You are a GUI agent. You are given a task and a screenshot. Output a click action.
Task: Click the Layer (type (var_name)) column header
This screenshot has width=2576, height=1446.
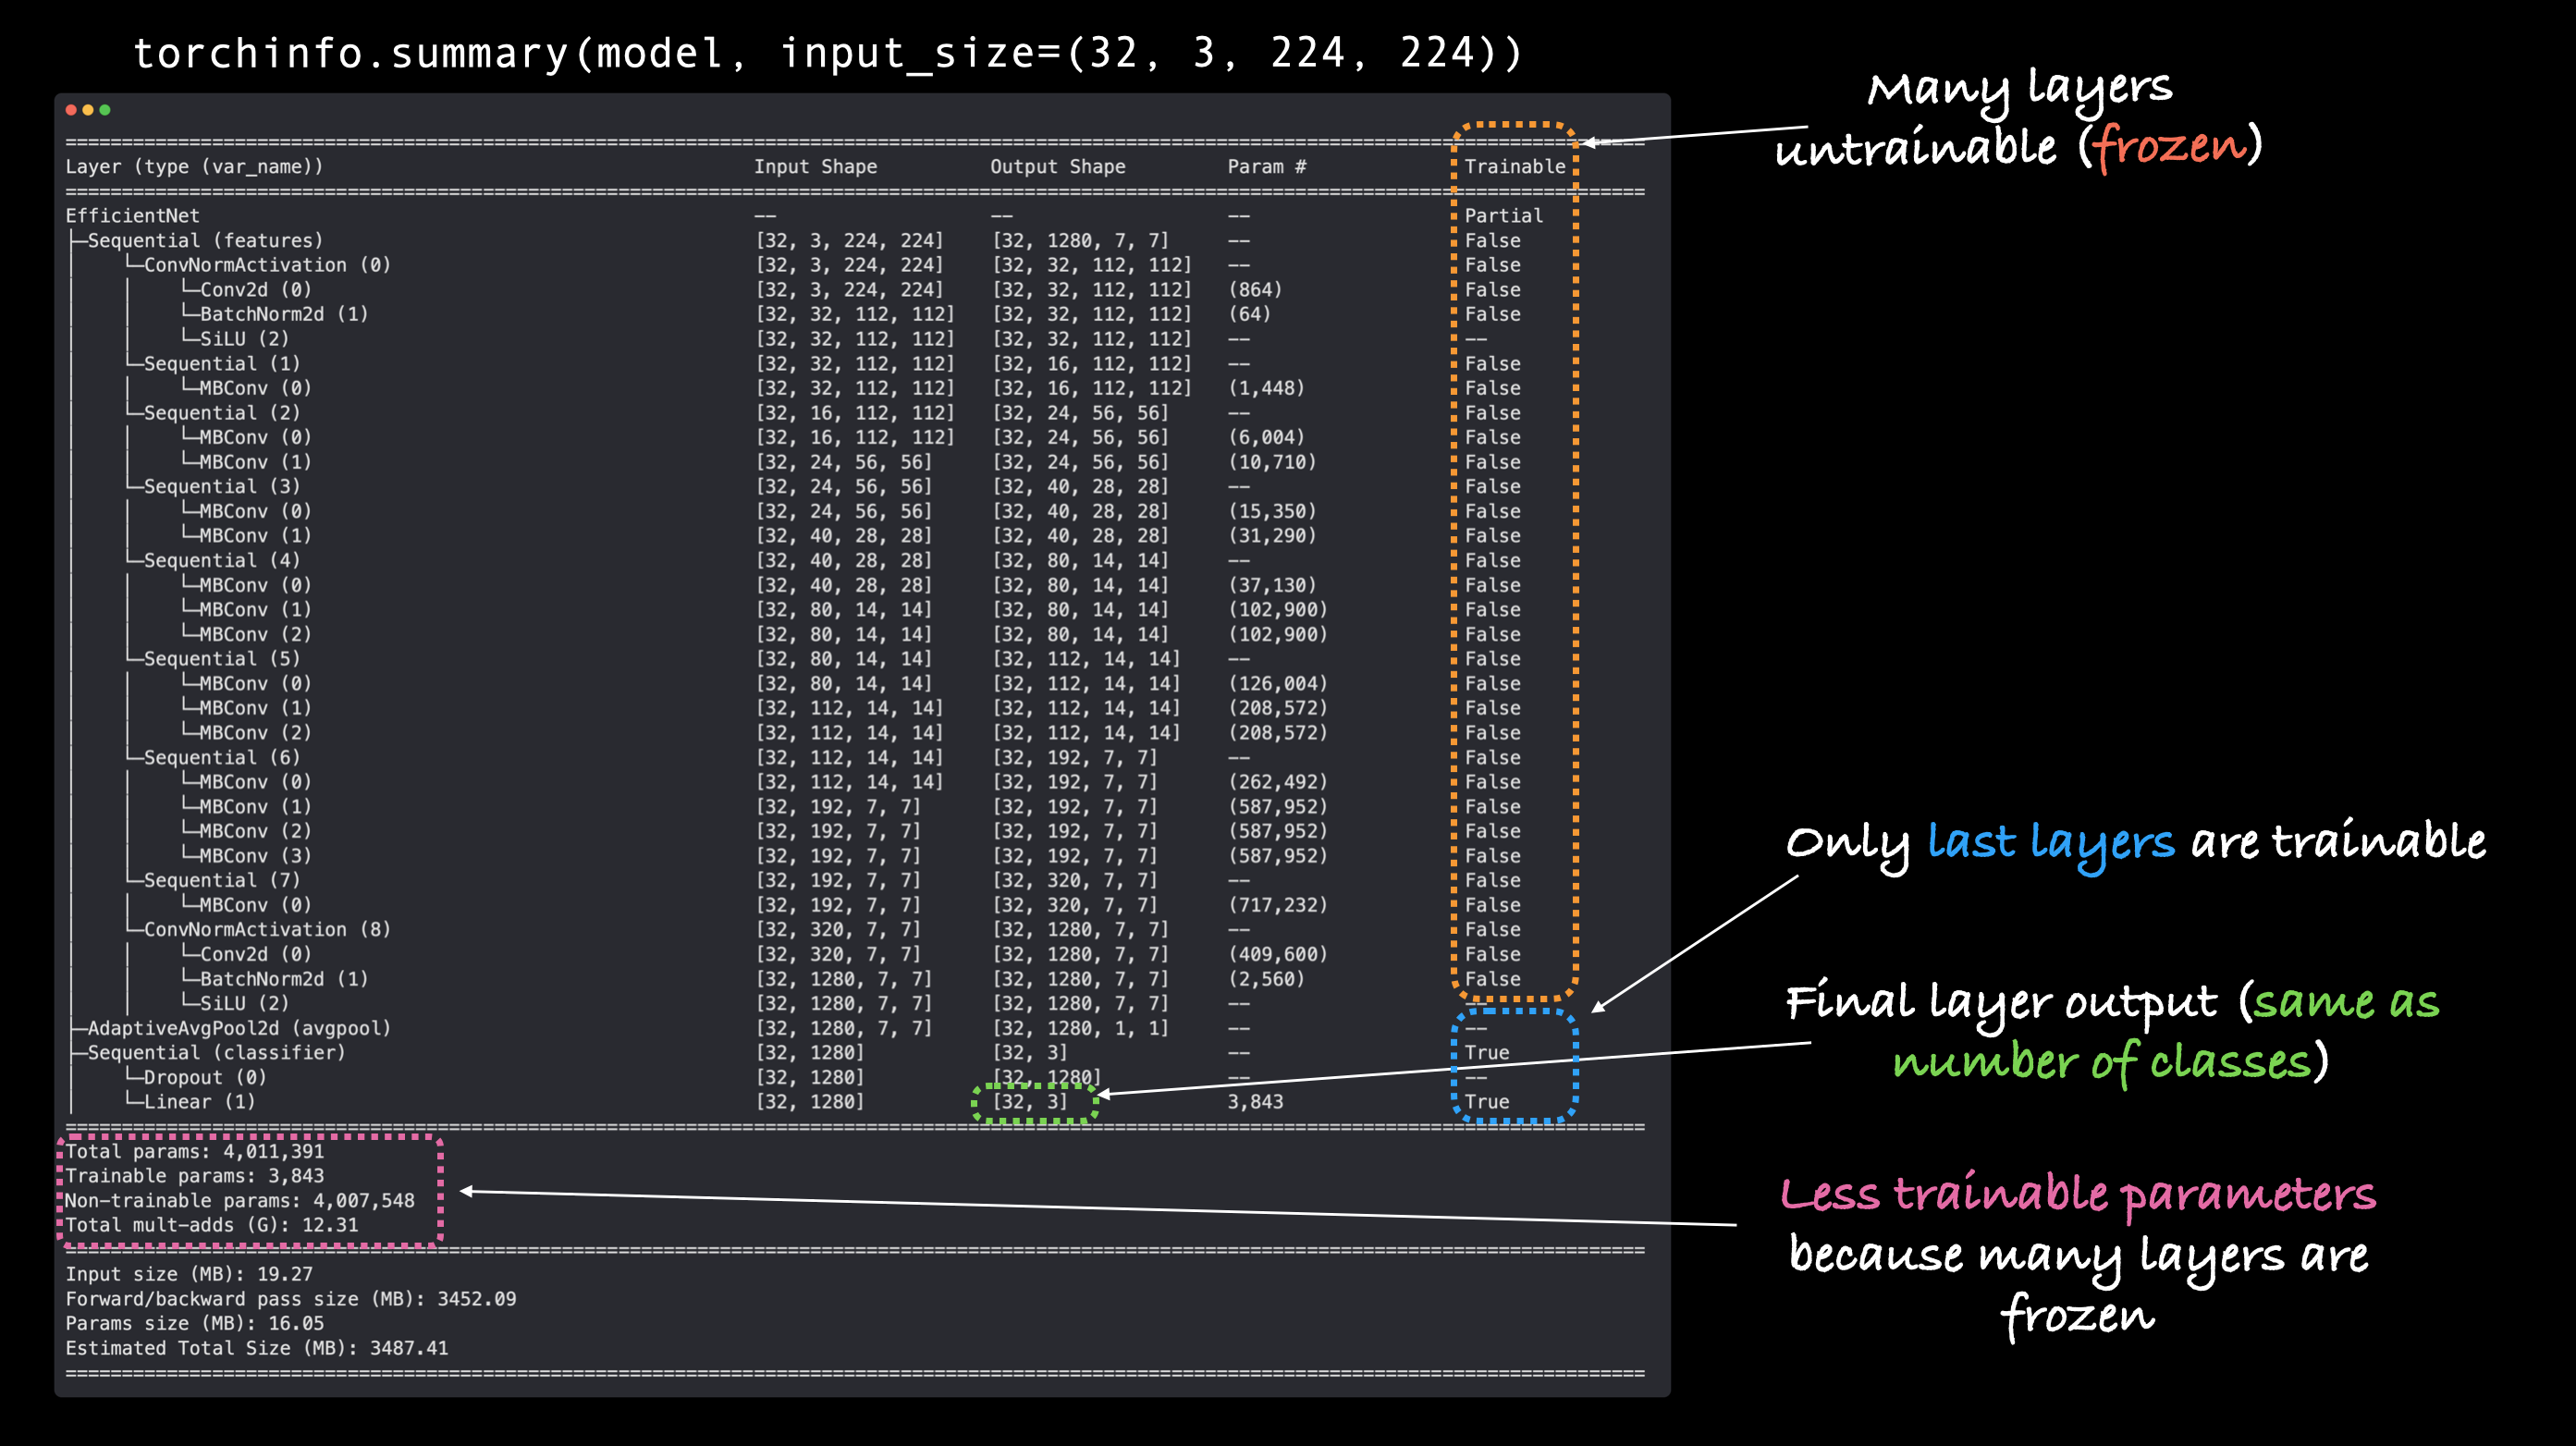pyautogui.click(x=194, y=166)
